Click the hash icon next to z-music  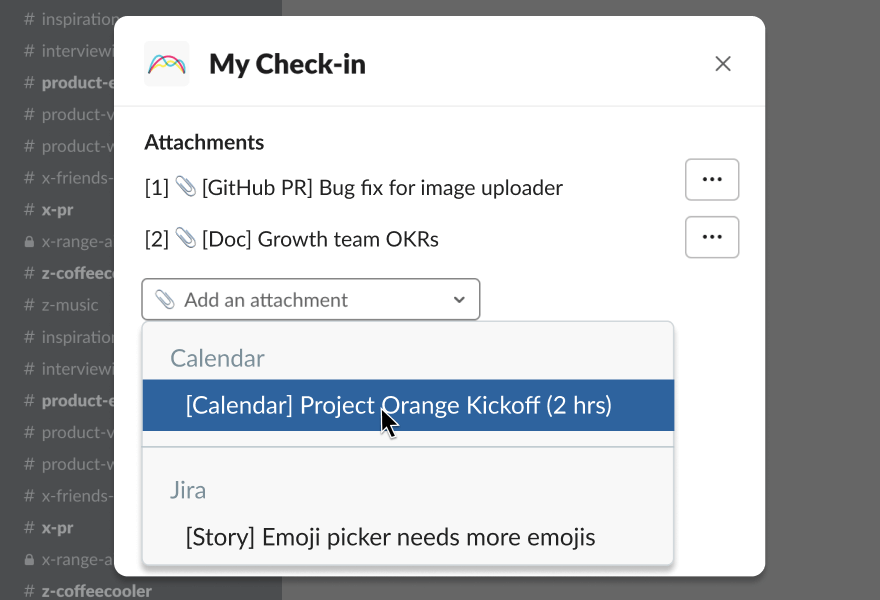(30, 305)
